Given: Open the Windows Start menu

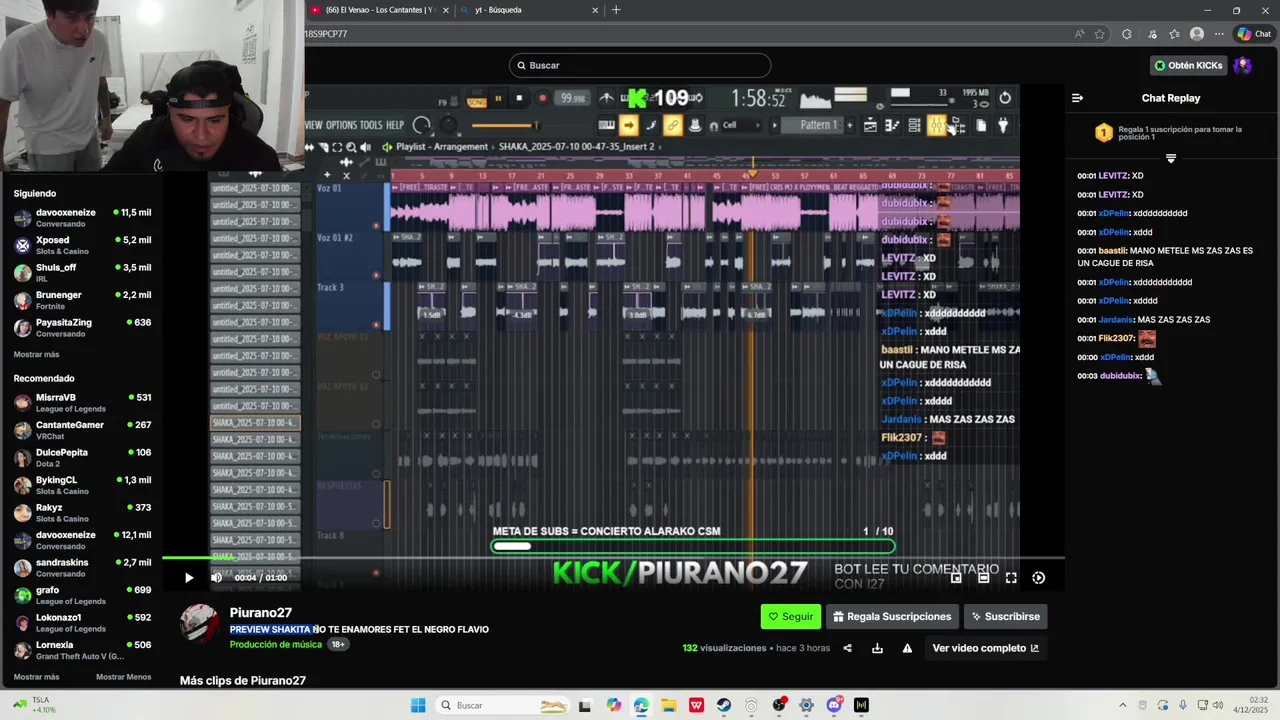Looking at the screenshot, I should click(418, 705).
